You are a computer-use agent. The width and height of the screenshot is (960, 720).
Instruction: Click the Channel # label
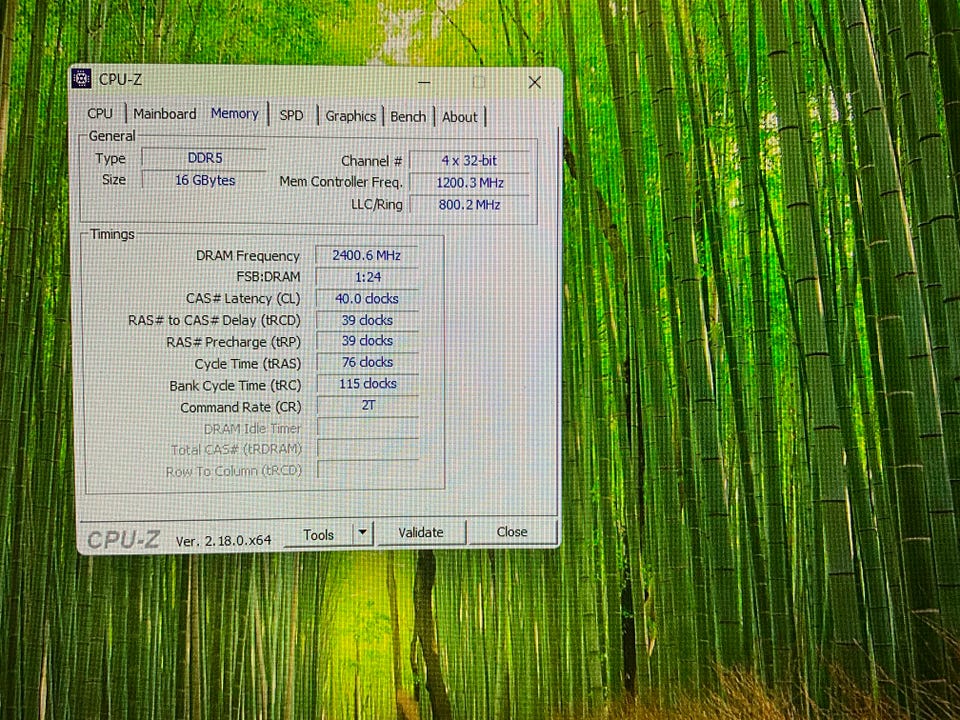click(371, 161)
